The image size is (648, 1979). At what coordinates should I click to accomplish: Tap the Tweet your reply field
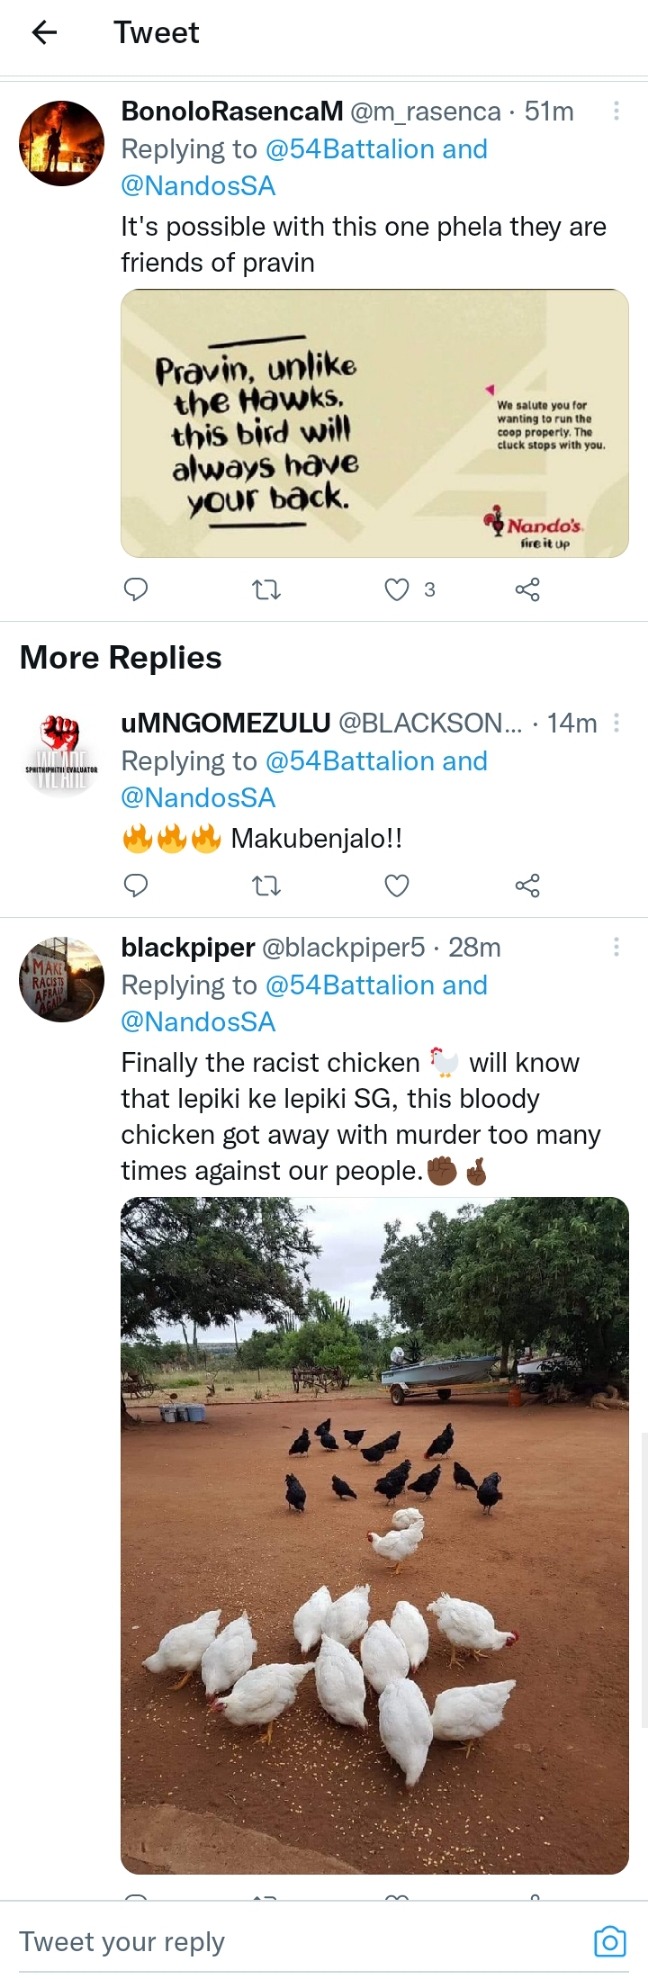(300, 1941)
